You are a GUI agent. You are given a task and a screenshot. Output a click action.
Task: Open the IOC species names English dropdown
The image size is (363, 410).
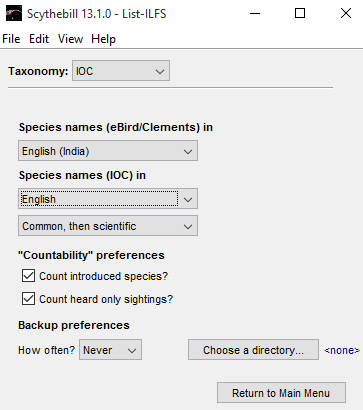(108, 199)
